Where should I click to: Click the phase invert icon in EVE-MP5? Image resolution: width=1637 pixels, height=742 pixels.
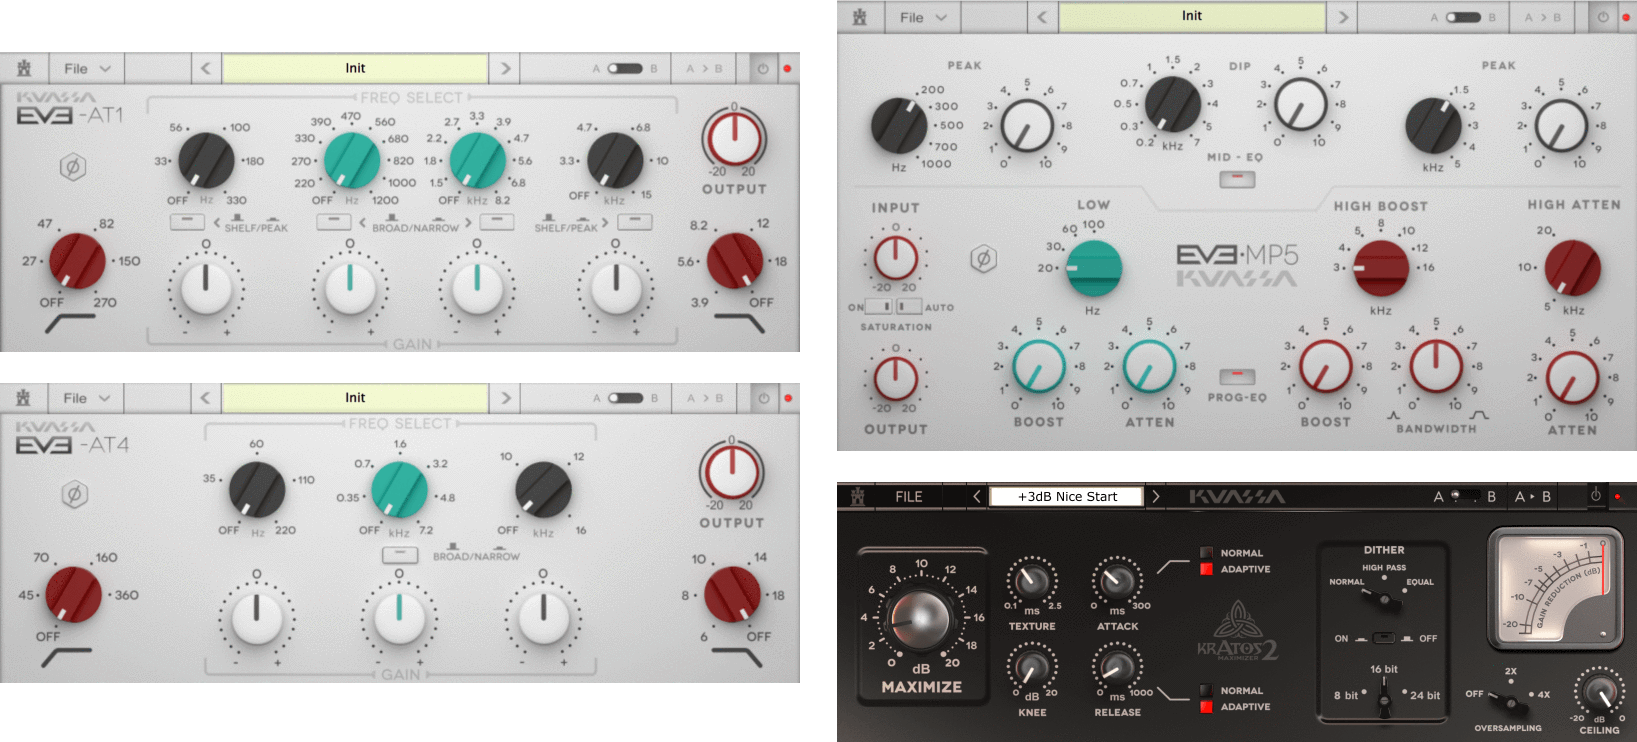(x=983, y=260)
